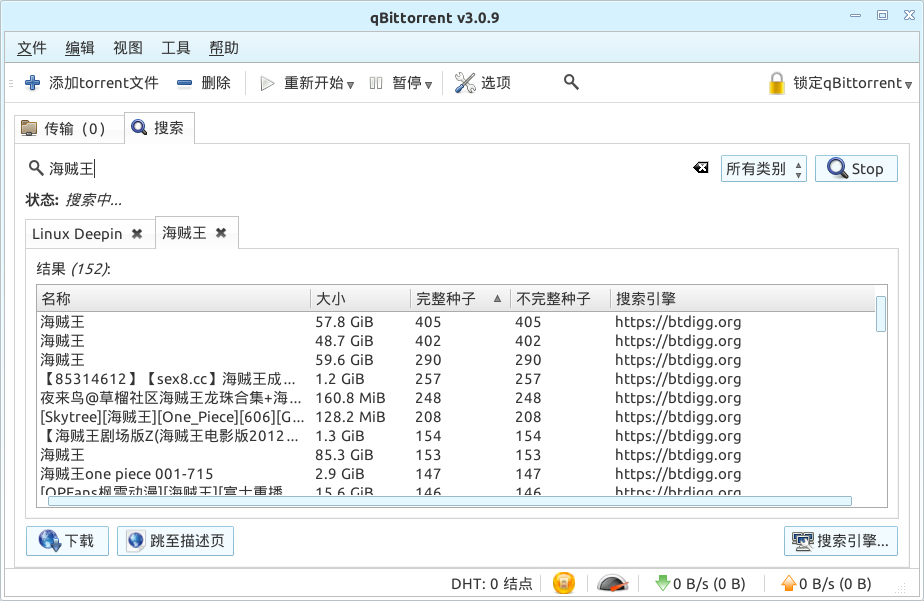
Task: Close the 海贼王 search tab
Action: click(x=221, y=233)
